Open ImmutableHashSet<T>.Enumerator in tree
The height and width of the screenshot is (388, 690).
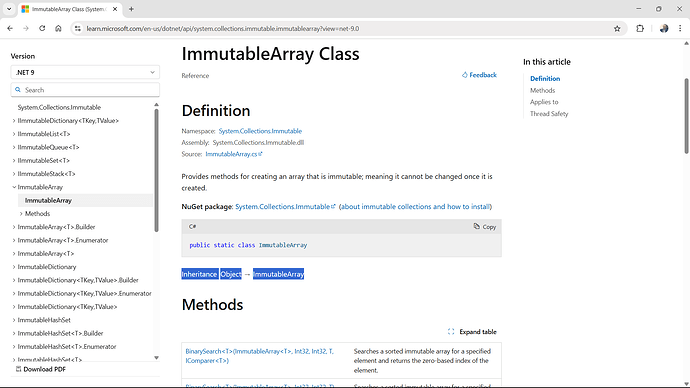click(x=67, y=347)
